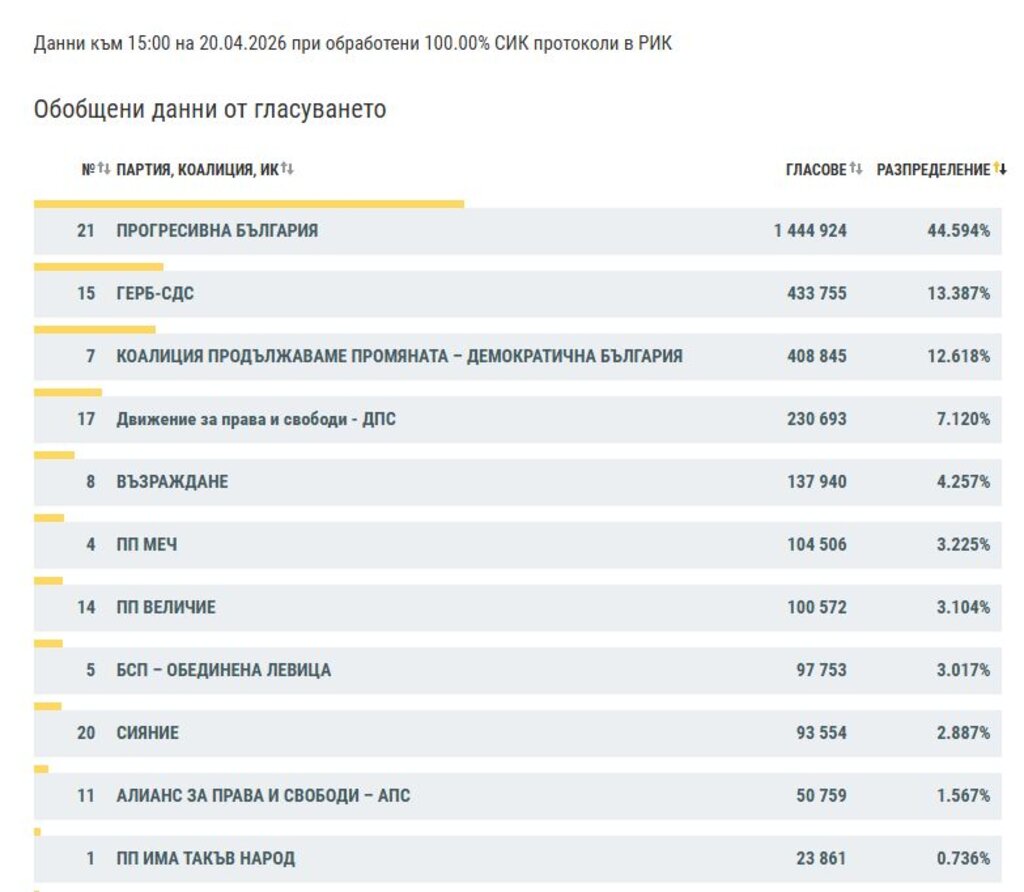
Task: Click sort arrows next to ПАРТИЯ, КОАЛИЦИЯ, ИК
Action: [x=287, y=170]
